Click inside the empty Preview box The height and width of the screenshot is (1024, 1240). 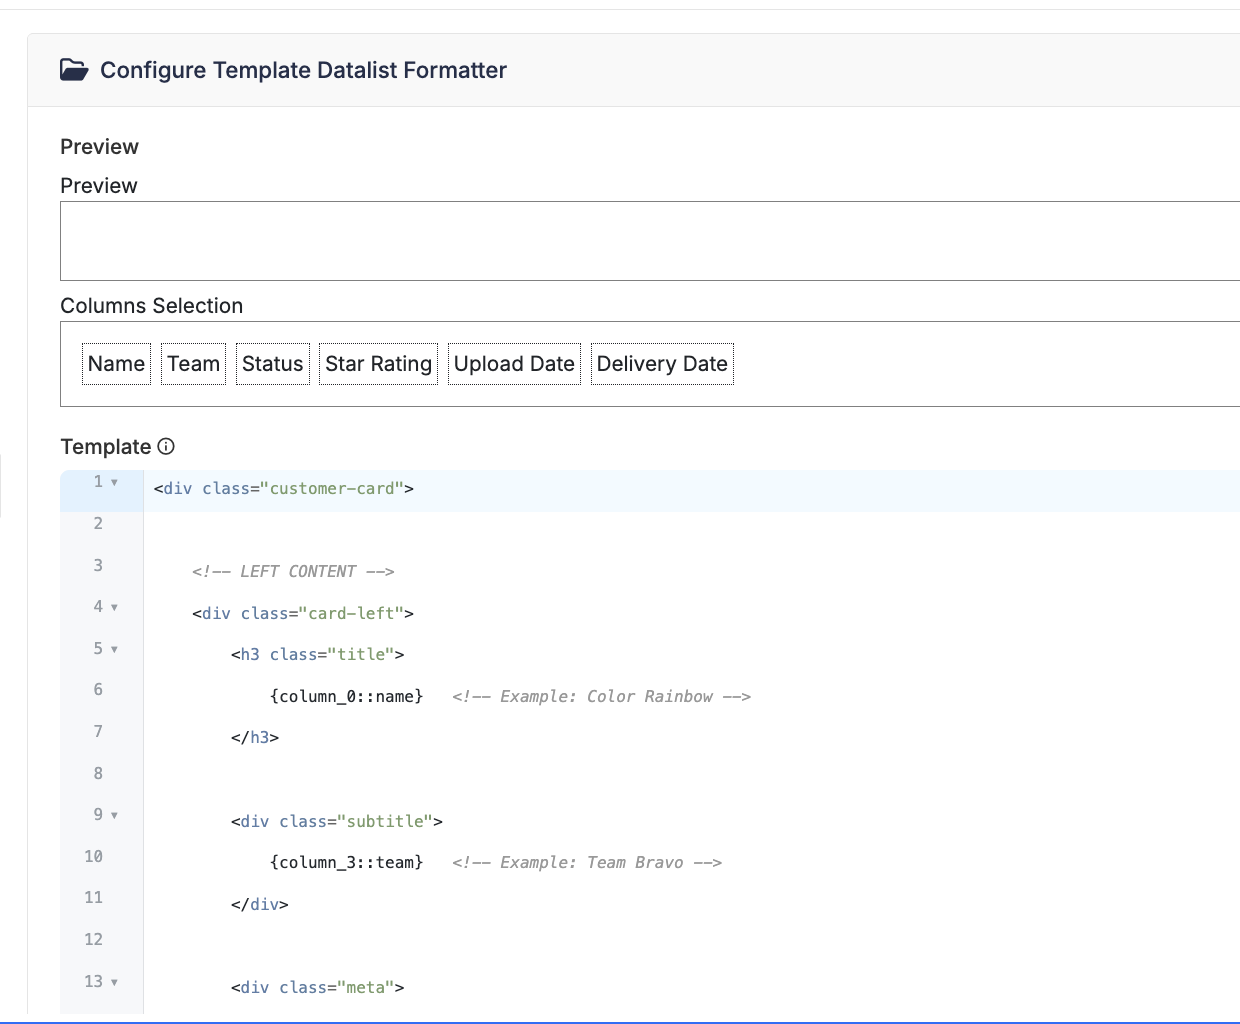[x=650, y=241]
